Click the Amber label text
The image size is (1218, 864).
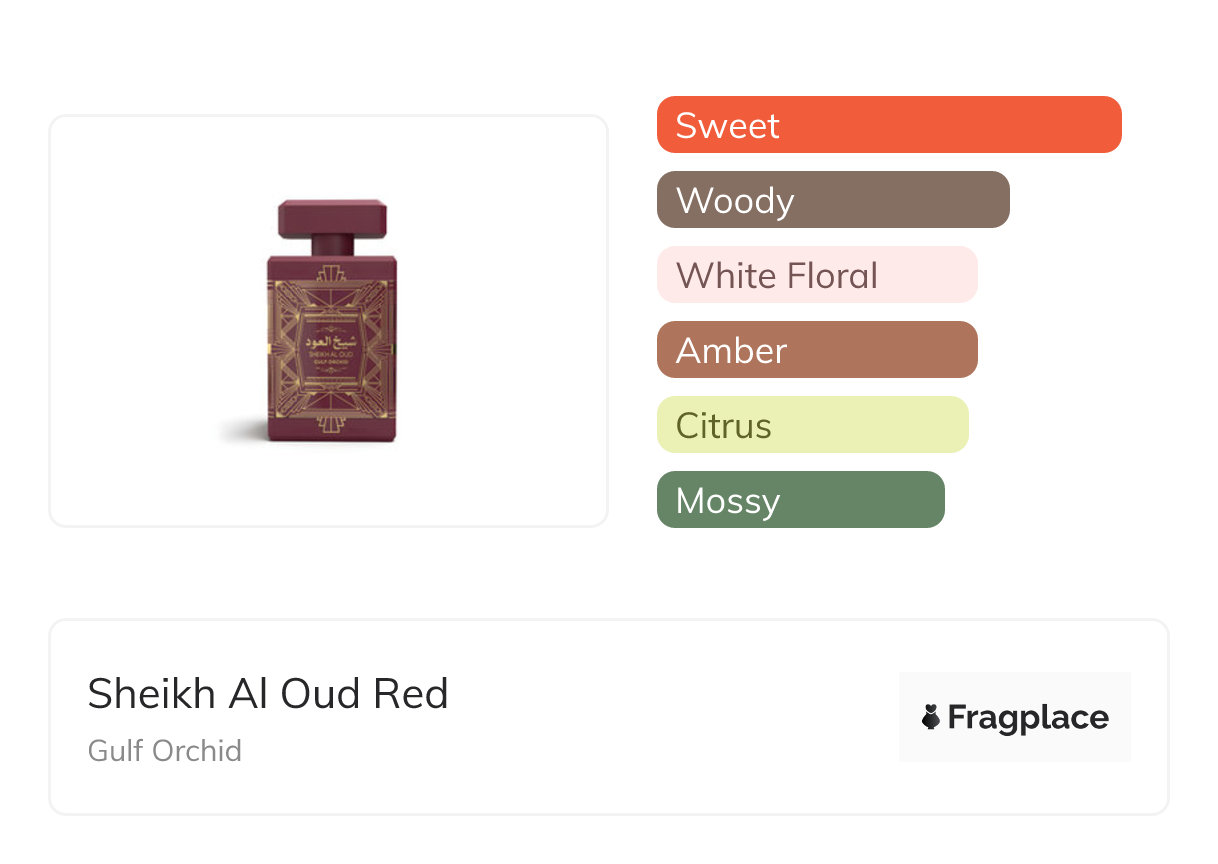tap(731, 351)
